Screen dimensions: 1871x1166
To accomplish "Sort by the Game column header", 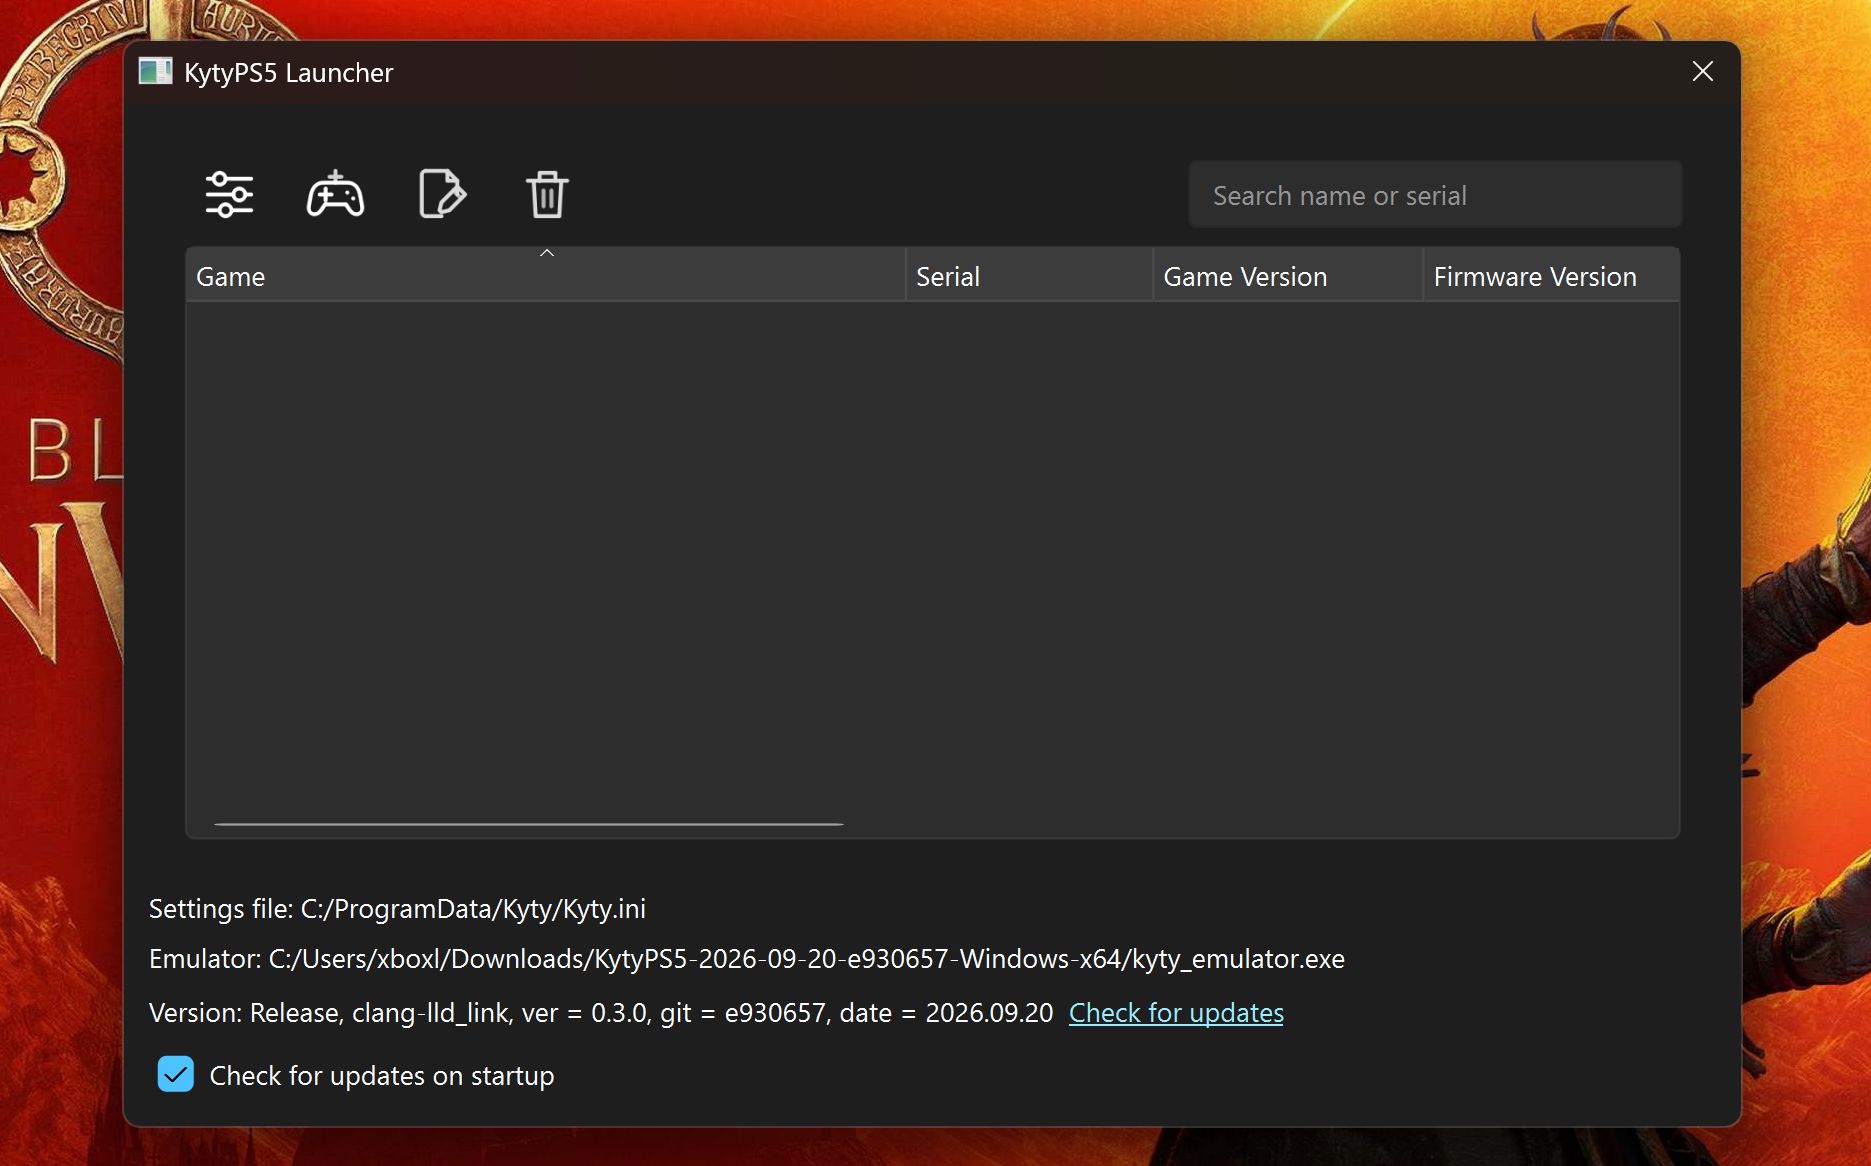I will pyautogui.click(x=546, y=276).
